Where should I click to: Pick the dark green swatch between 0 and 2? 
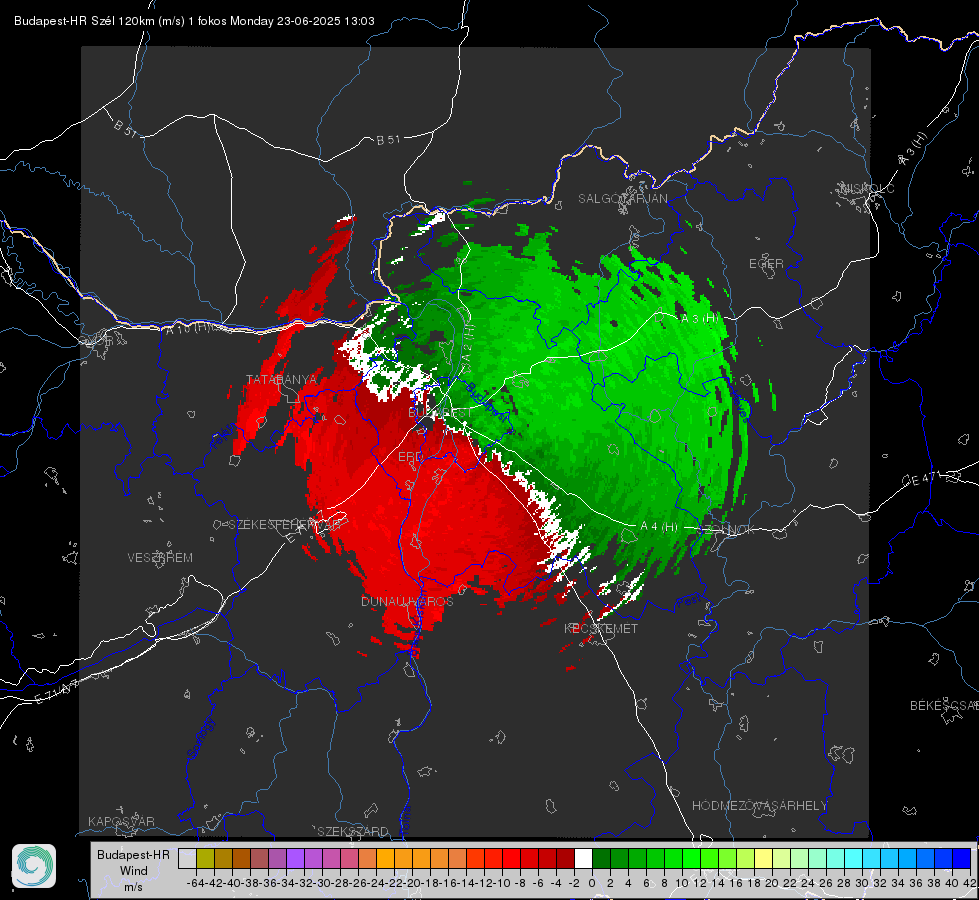(601, 858)
